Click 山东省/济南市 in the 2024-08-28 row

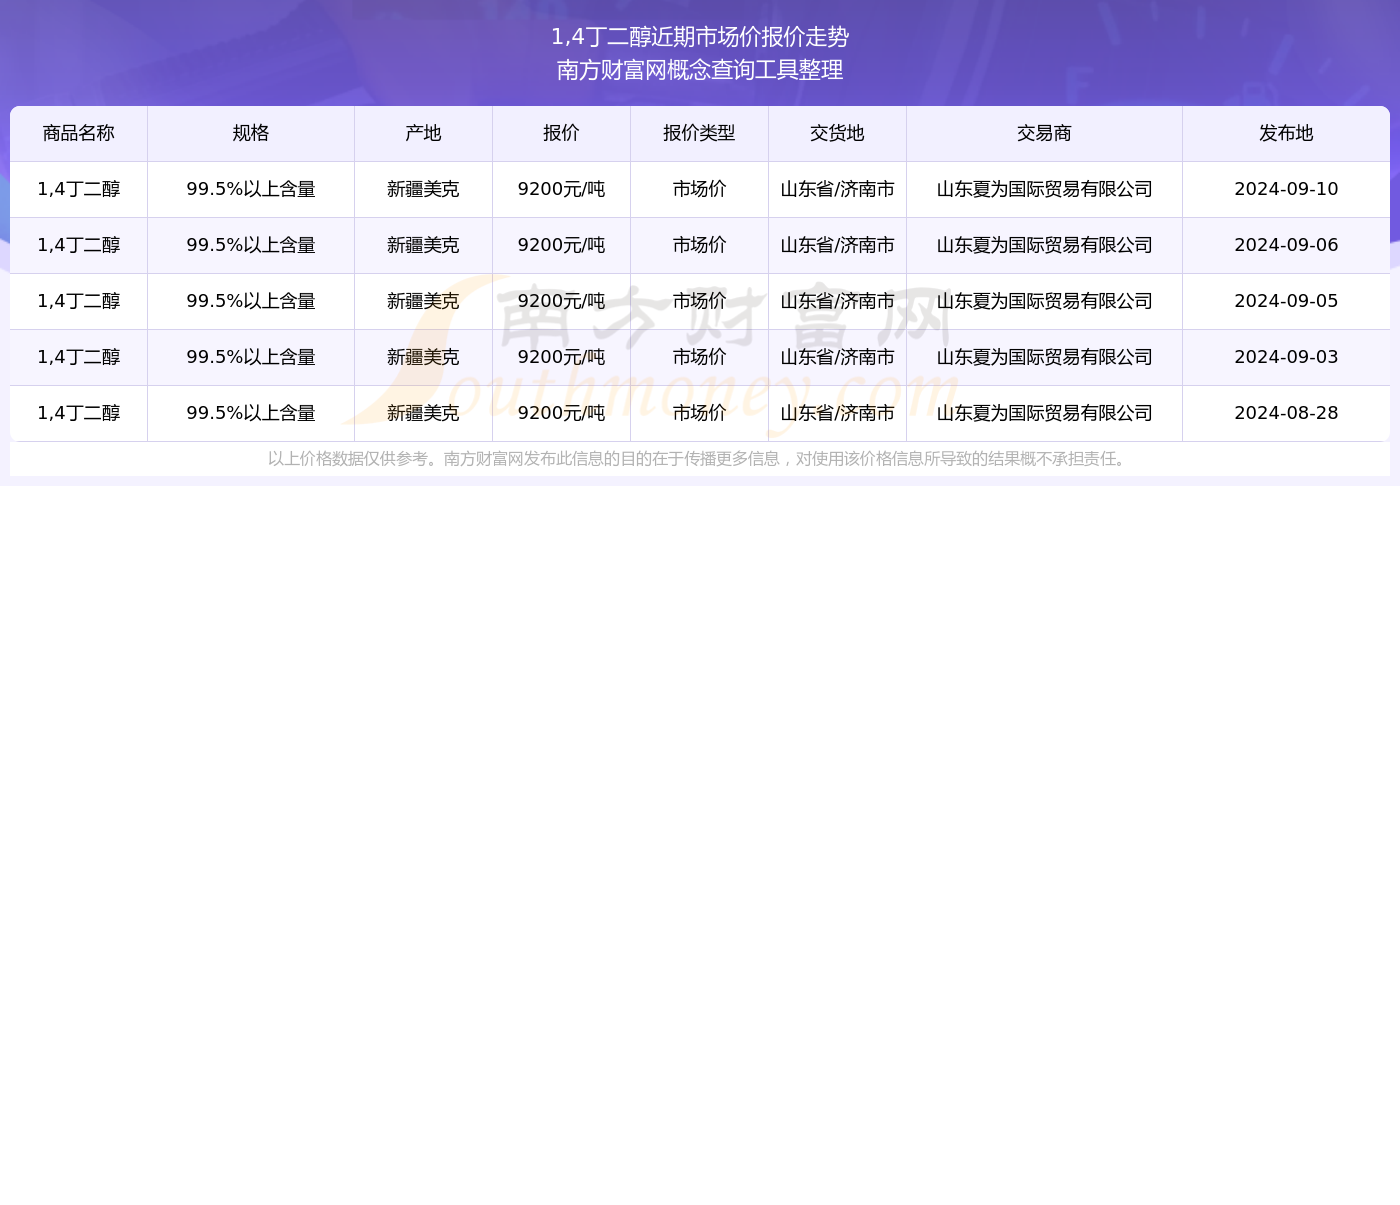[x=837, y=413]
